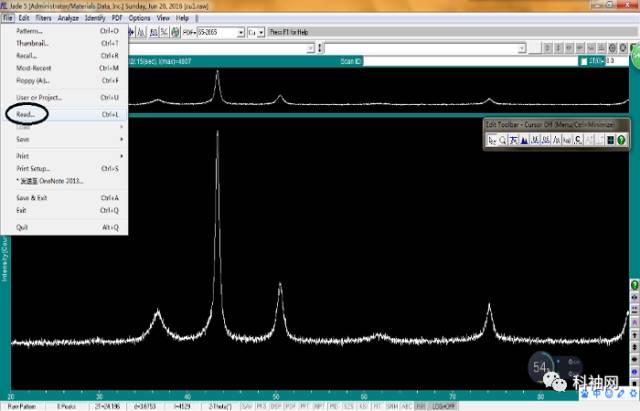Toggle the STDV checkbox
640x411 pixels.
click(x=584, y=61)
